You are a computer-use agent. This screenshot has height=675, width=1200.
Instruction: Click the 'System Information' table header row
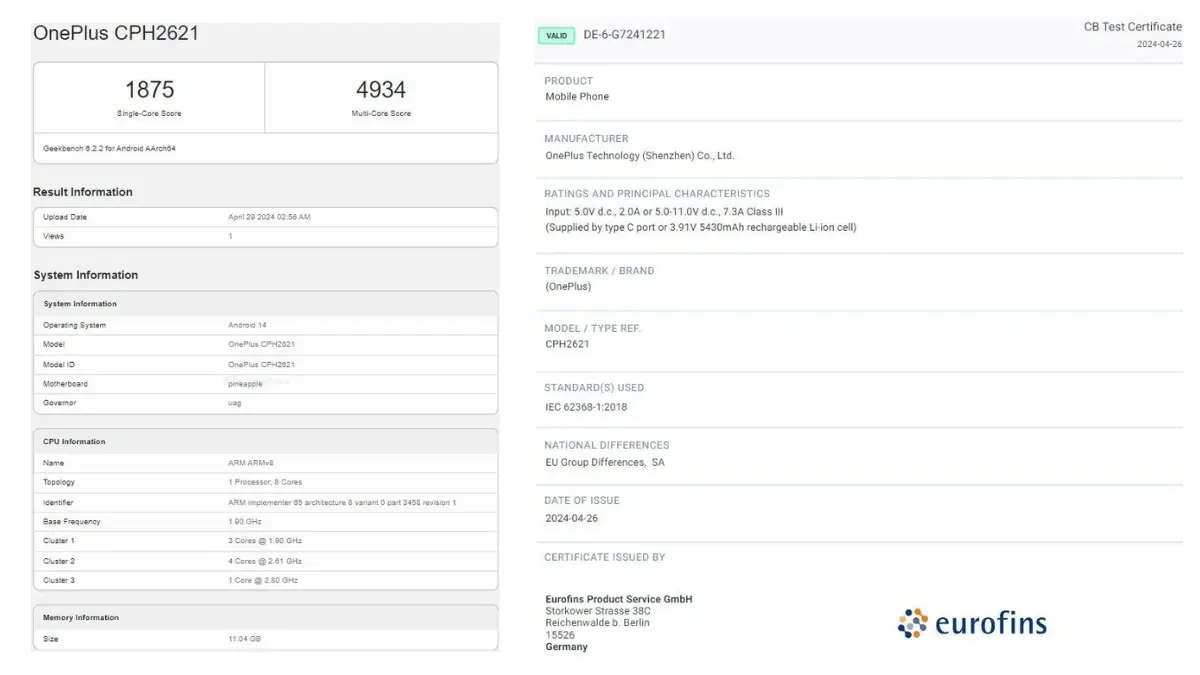(265, 303)
